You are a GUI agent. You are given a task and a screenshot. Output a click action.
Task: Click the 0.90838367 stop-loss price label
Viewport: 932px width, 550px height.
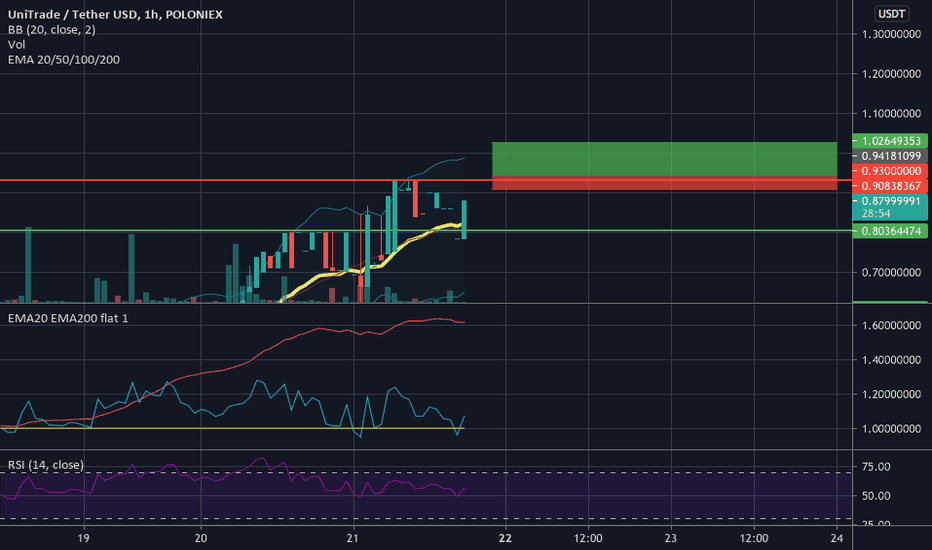pos(890,186)
